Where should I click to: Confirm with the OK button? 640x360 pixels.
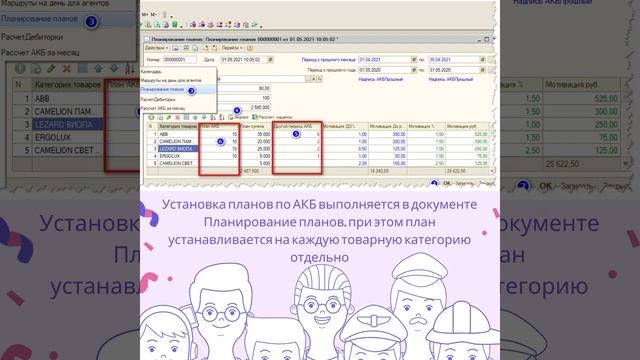(447, 183)
